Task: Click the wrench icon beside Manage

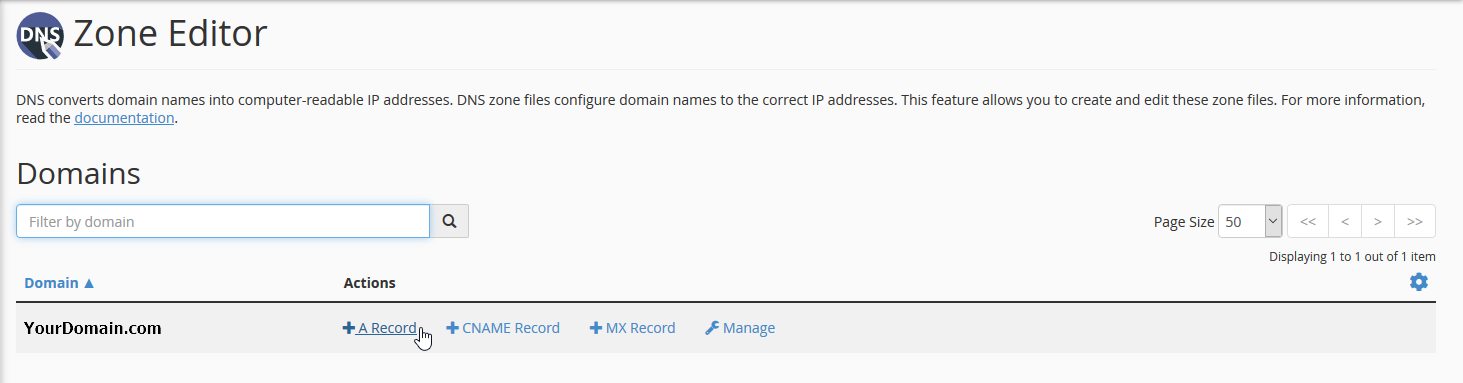Action: 712,328
